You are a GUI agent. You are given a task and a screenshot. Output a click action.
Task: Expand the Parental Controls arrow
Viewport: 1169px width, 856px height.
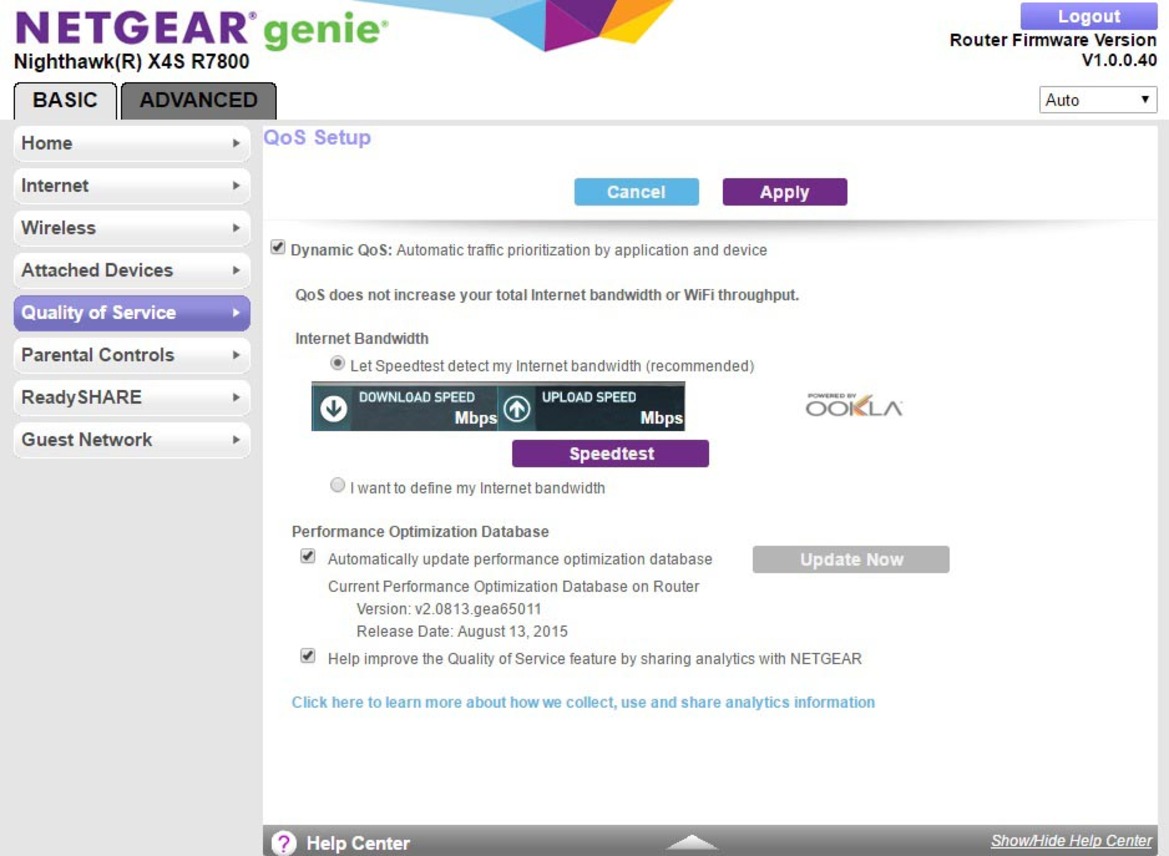tap(236, 355)
